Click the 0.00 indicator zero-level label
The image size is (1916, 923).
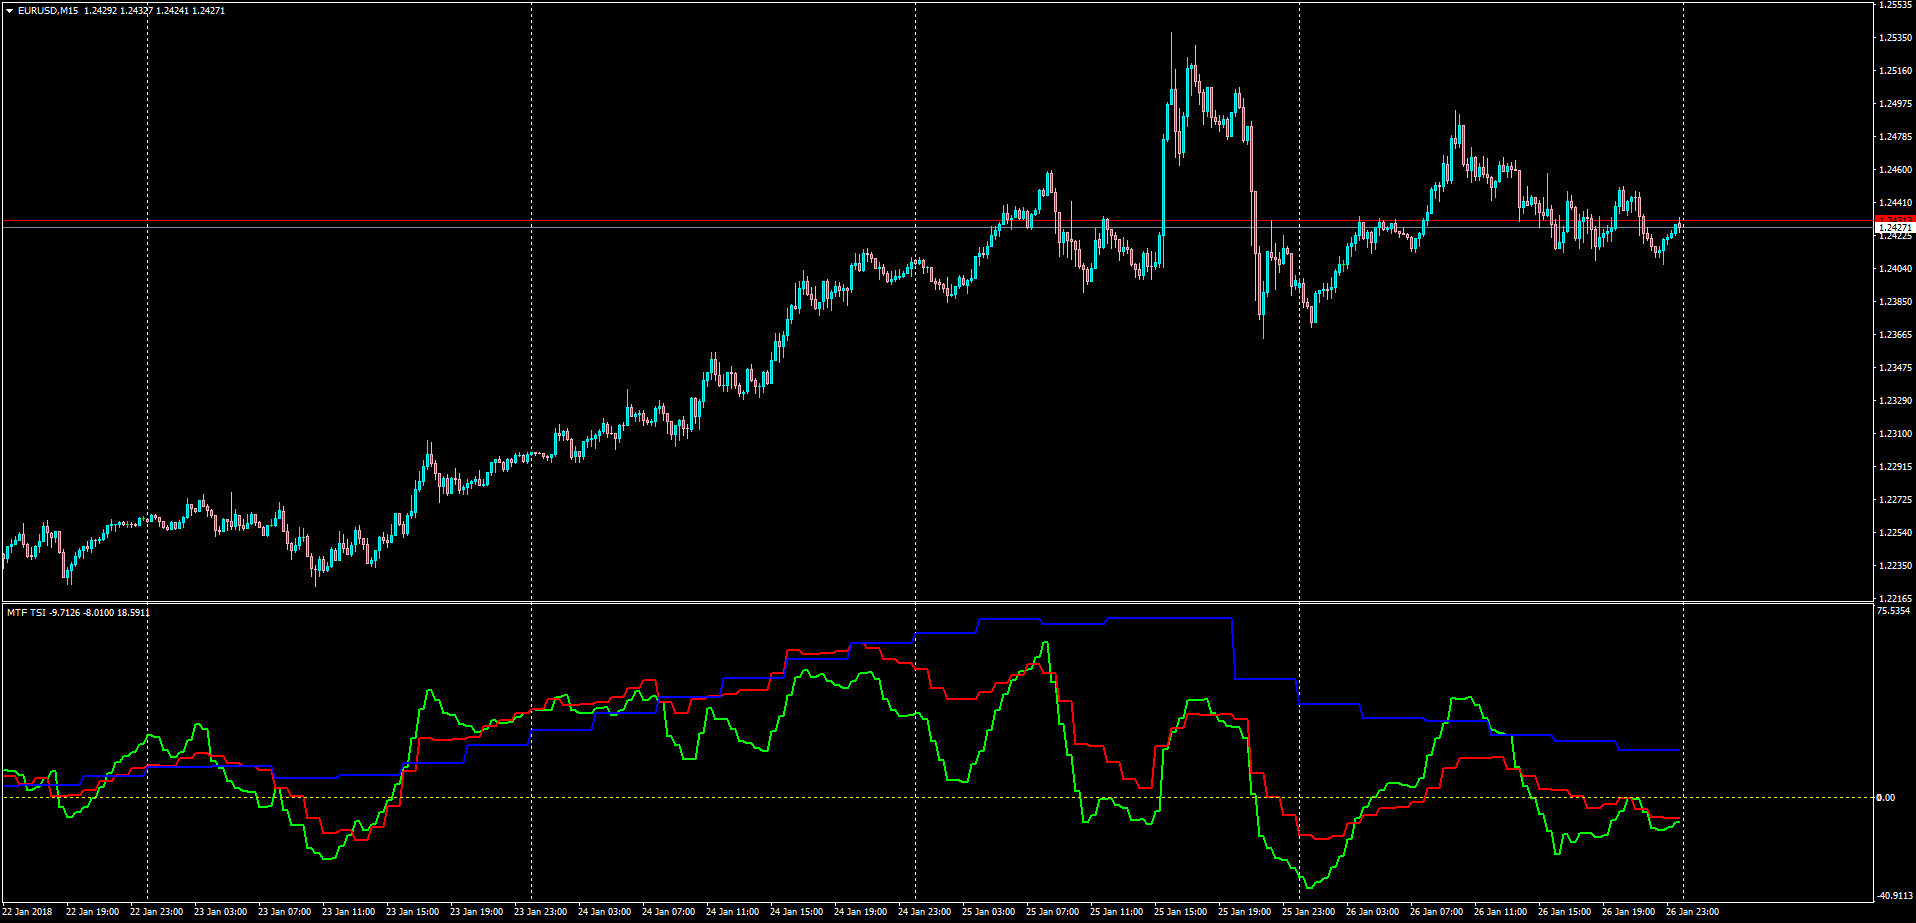click(x=1885, y=798)
